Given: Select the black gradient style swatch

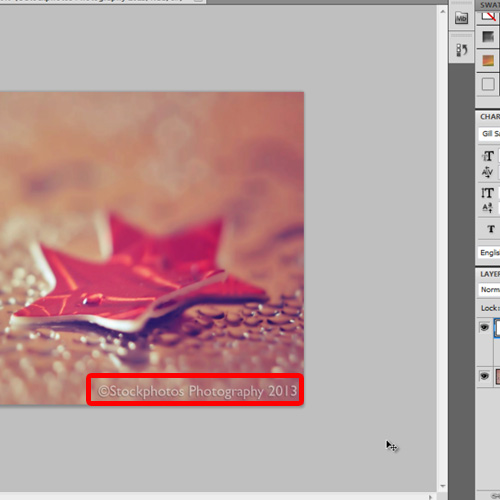Looking at the screenshot, I should [488, 37].
